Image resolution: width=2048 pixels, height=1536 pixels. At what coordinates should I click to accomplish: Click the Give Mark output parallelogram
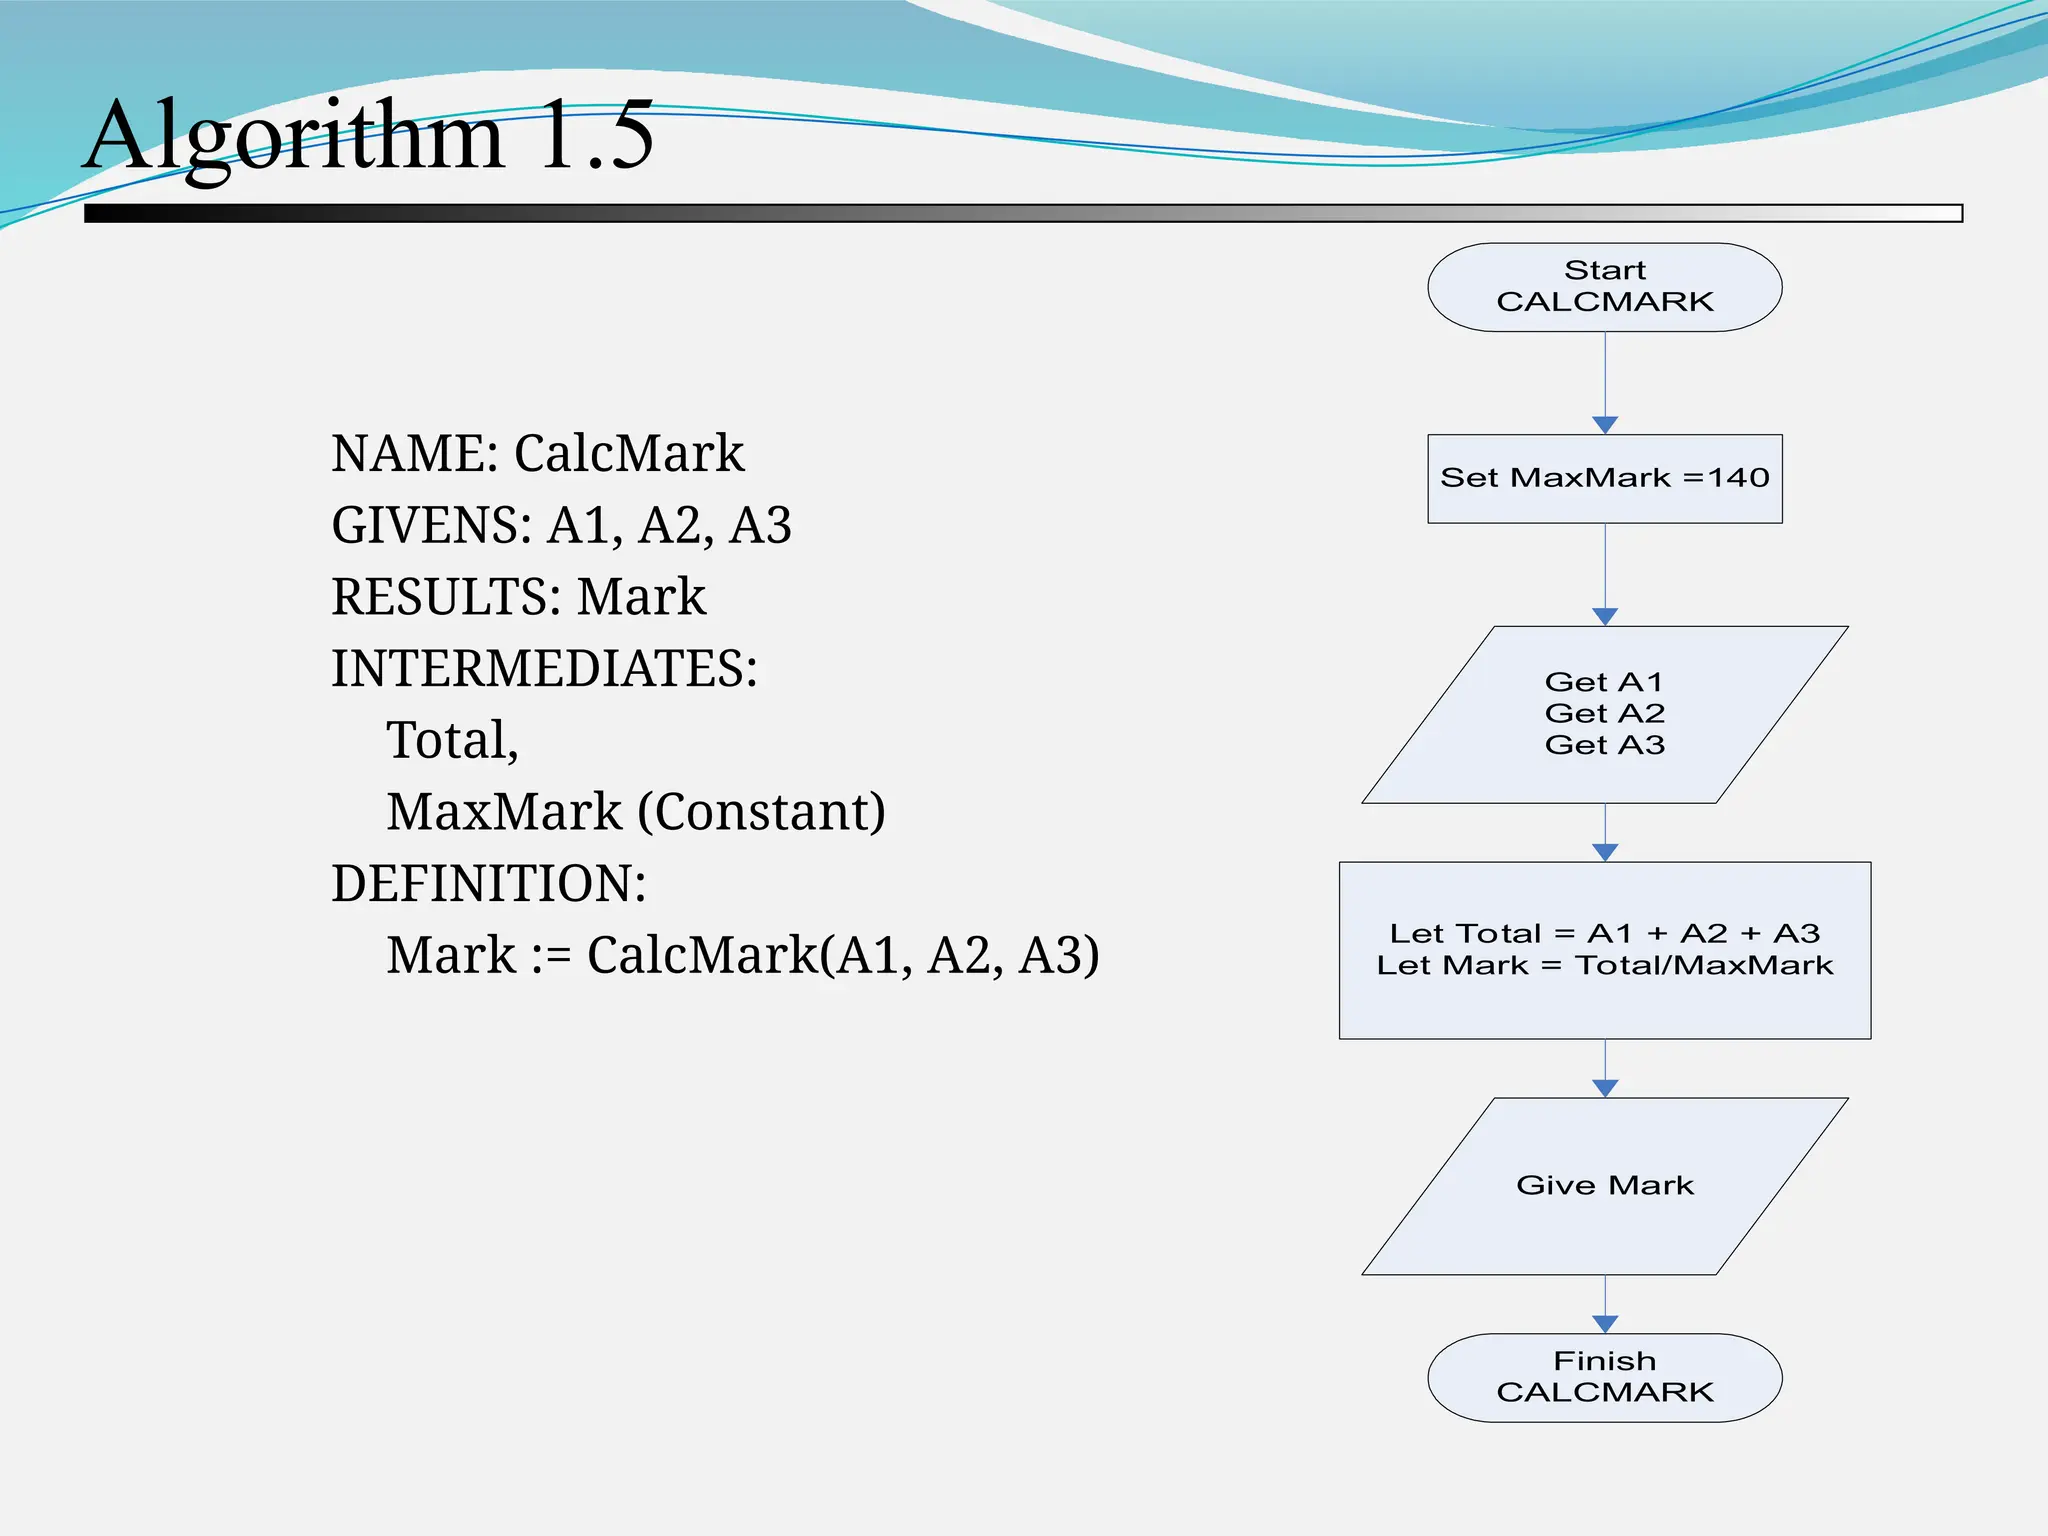(x=1604, y=1186)
